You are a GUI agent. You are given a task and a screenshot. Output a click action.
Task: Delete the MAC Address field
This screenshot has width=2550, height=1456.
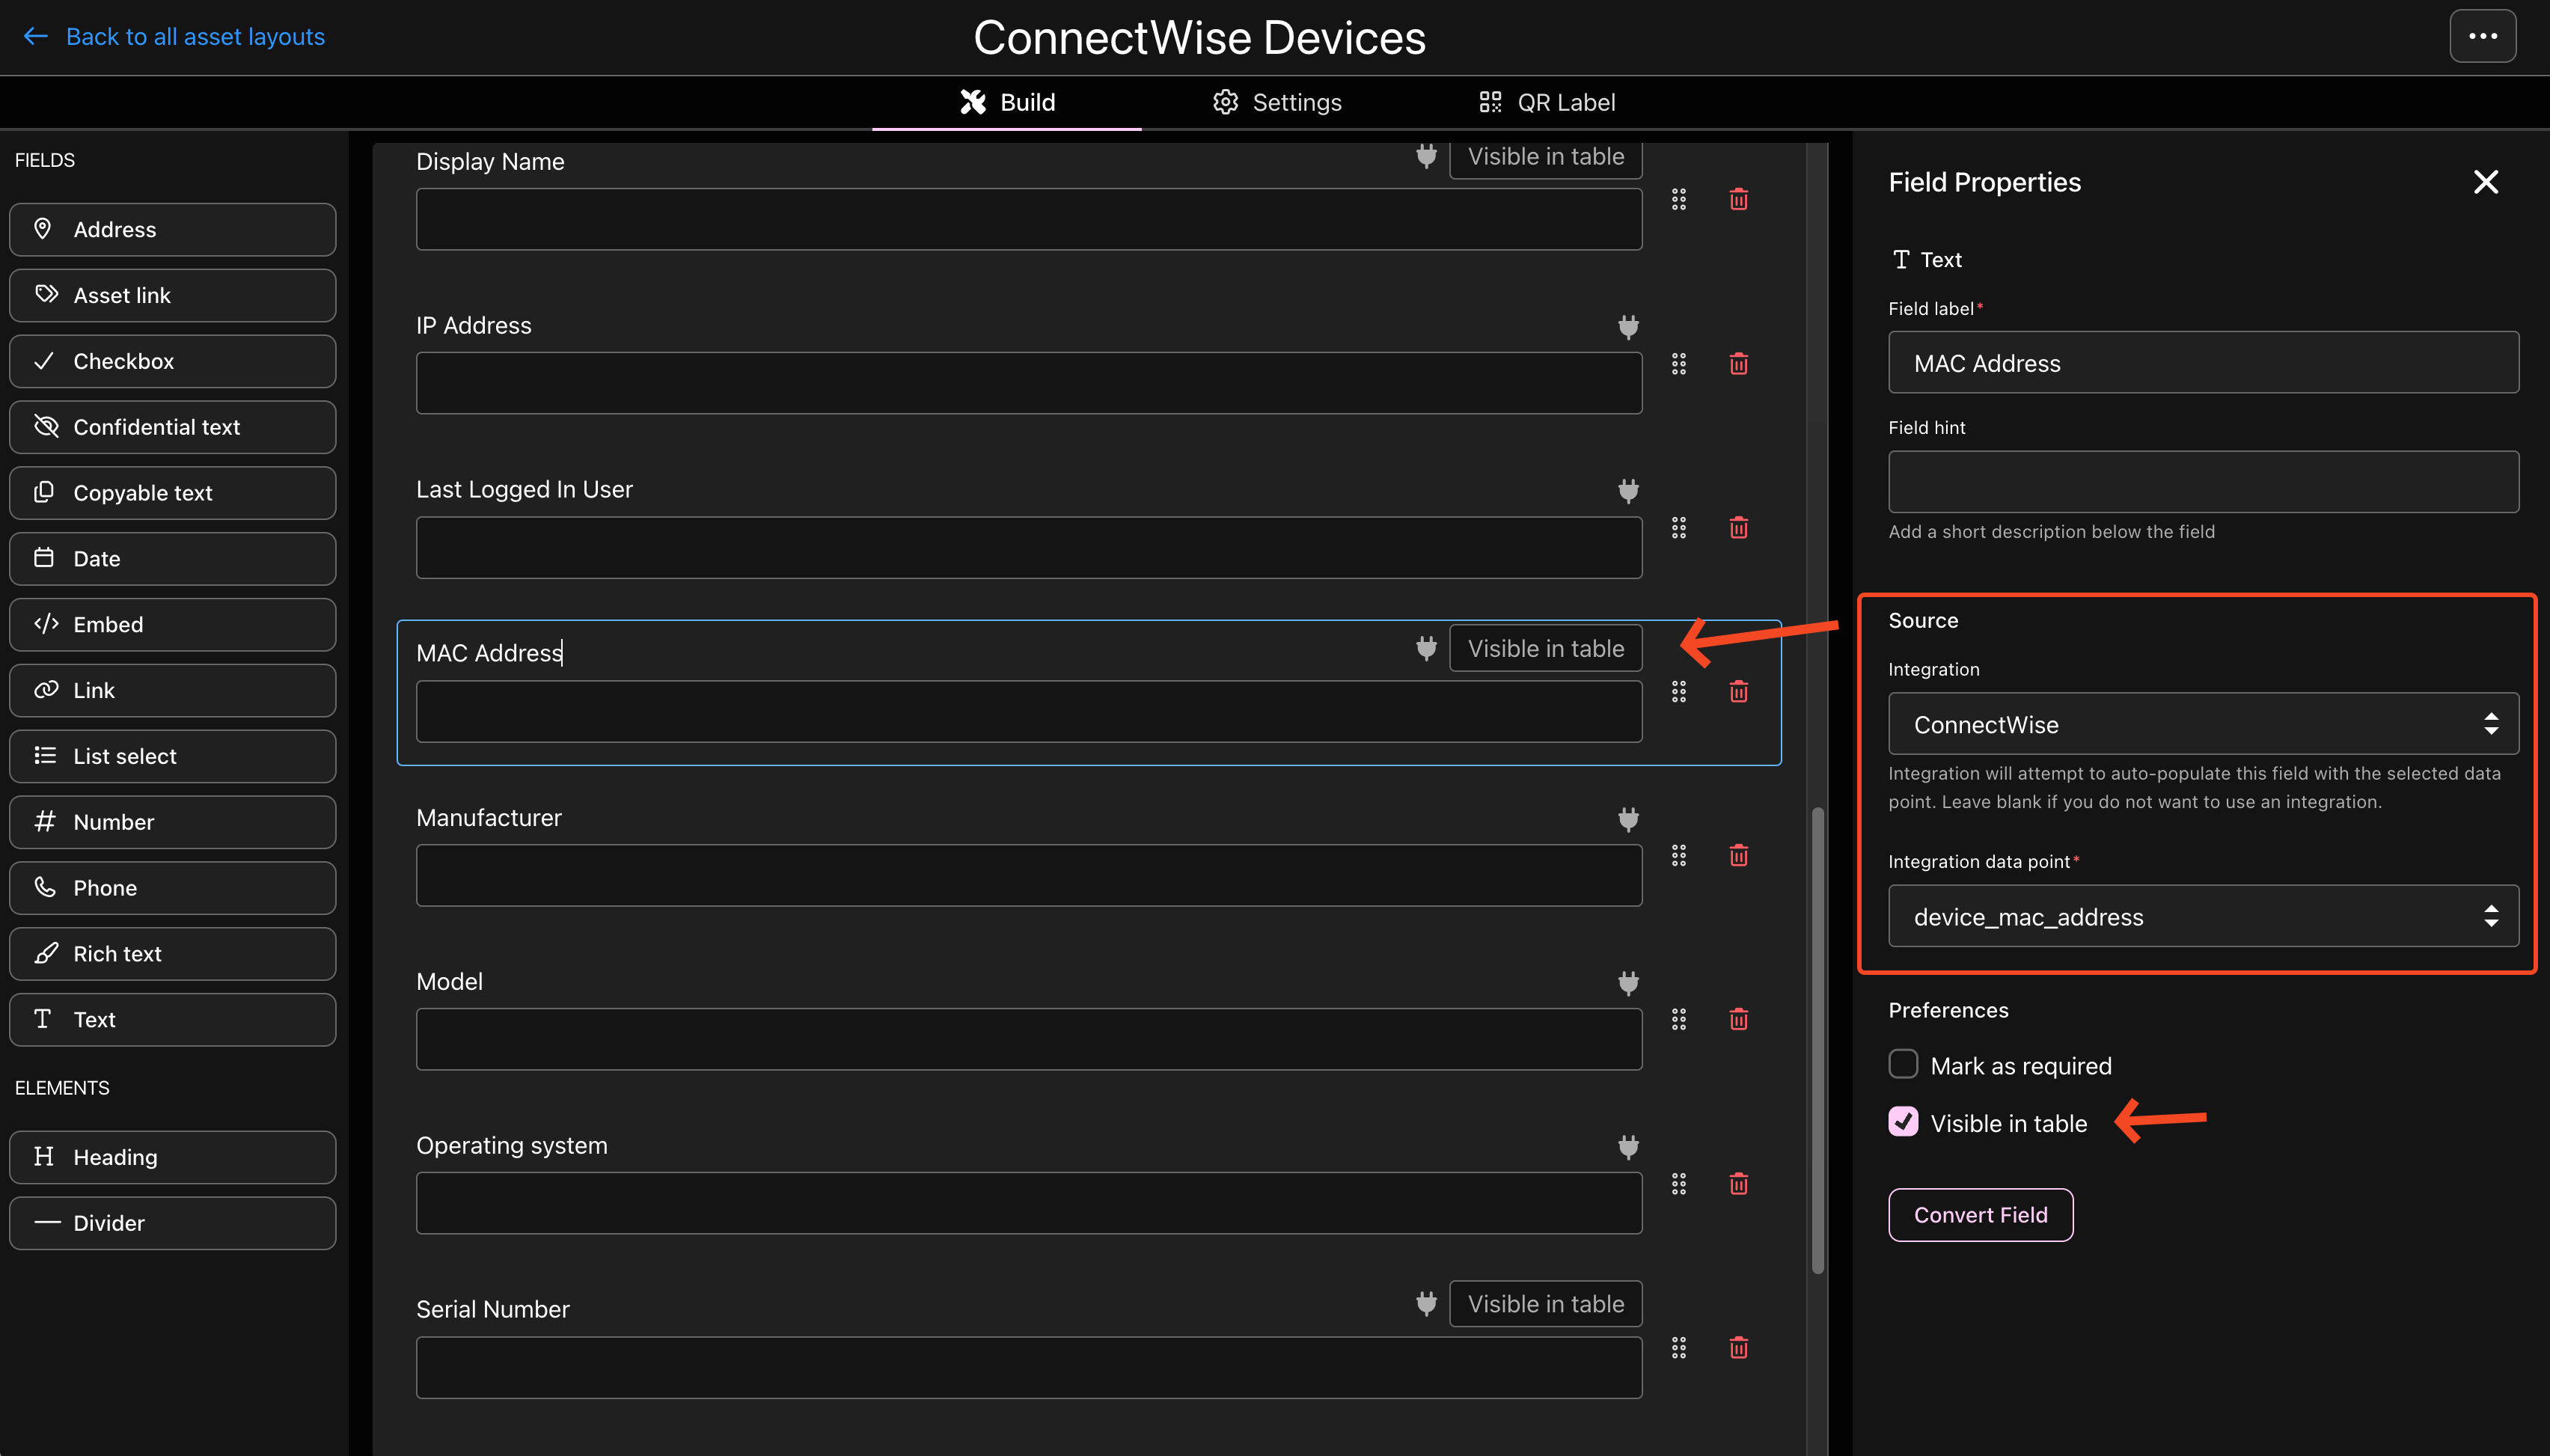tap(1739, 691)
